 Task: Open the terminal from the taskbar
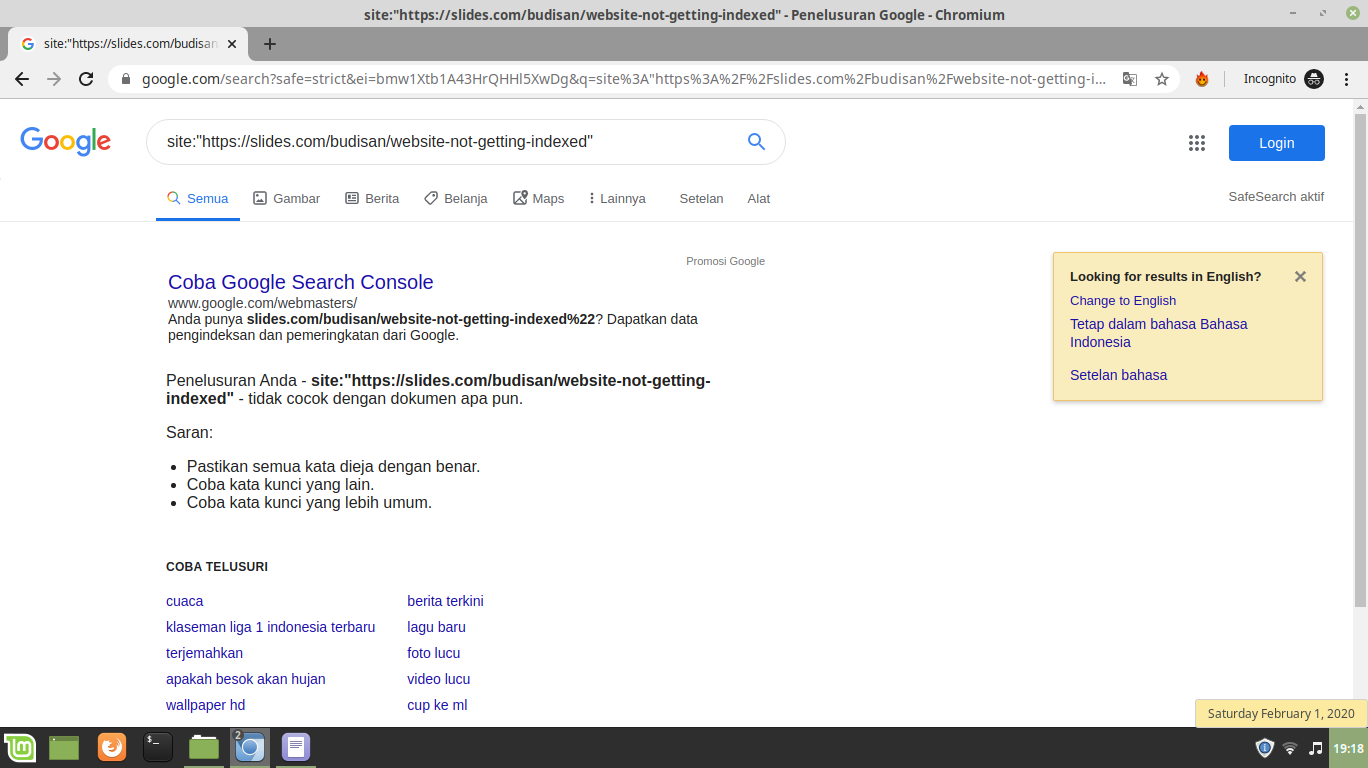pyautogui.click(x=158, y=747)
